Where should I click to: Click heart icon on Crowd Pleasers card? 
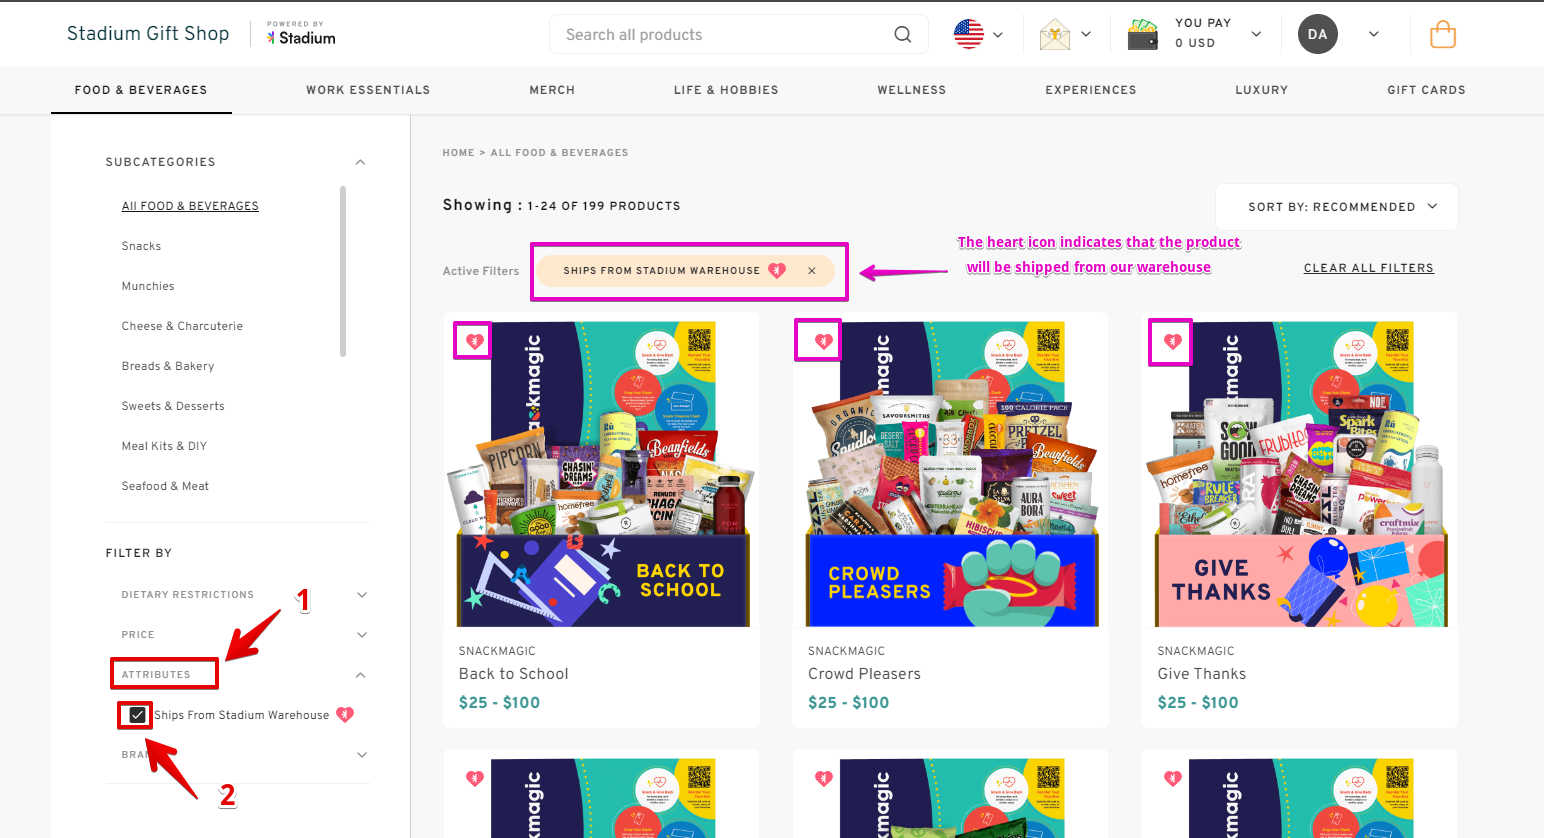click(x=823, y=341)
